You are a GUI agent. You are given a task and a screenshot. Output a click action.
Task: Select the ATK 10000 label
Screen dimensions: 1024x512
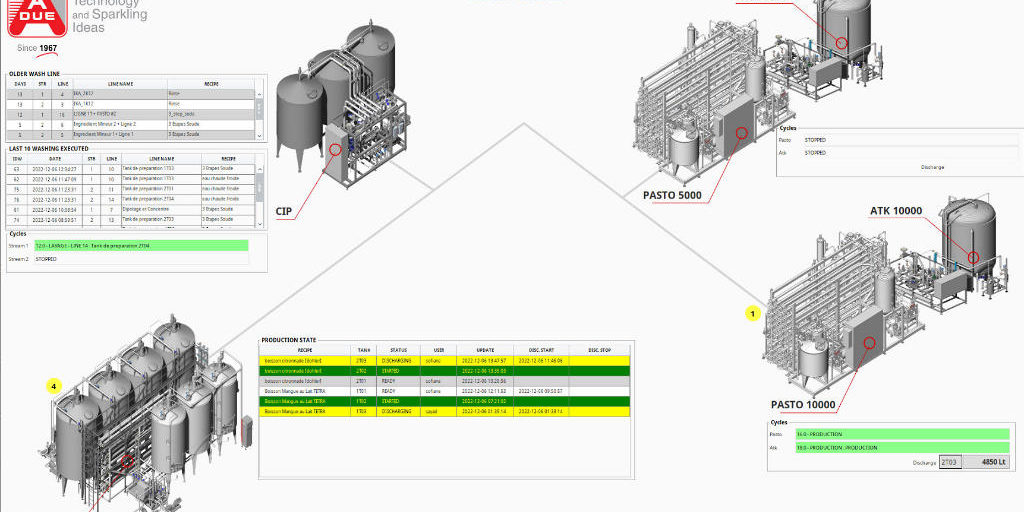click(895, 211)
